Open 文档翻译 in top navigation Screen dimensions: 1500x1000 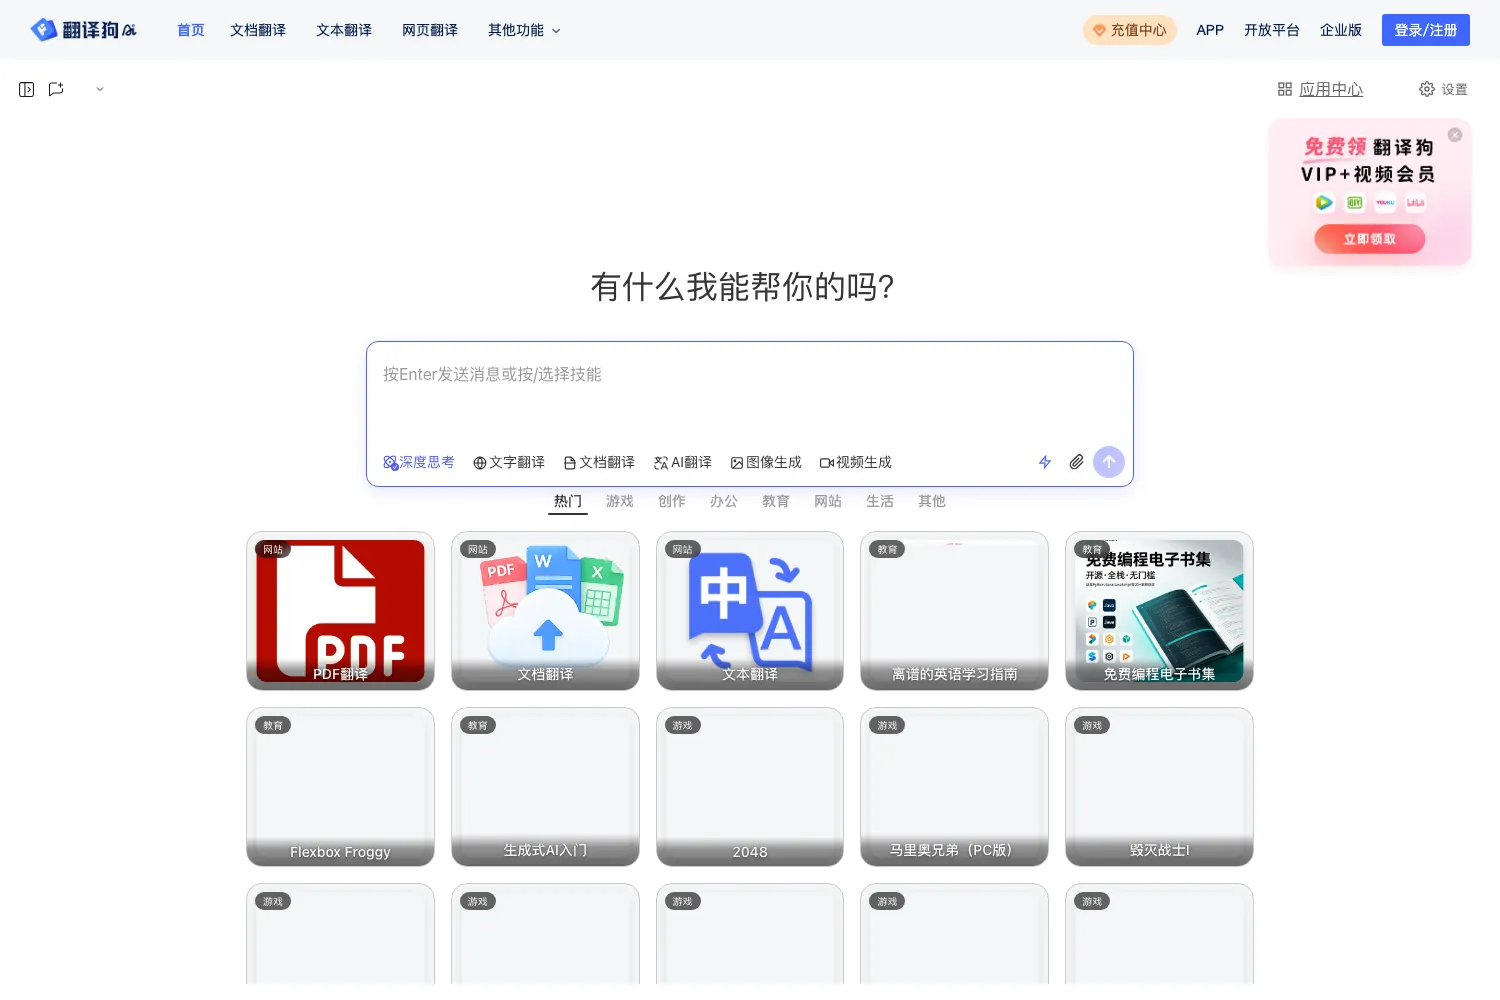tap(258, 30)
